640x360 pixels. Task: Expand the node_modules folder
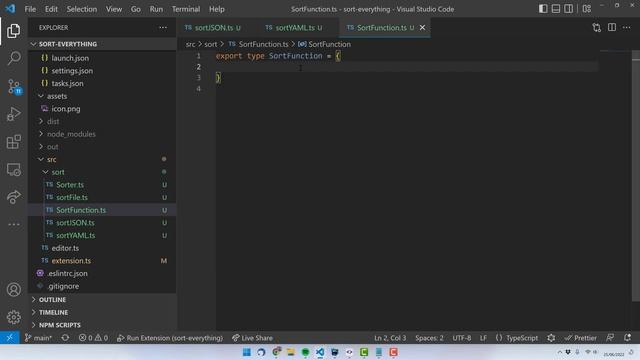click(x=102, y=134)
